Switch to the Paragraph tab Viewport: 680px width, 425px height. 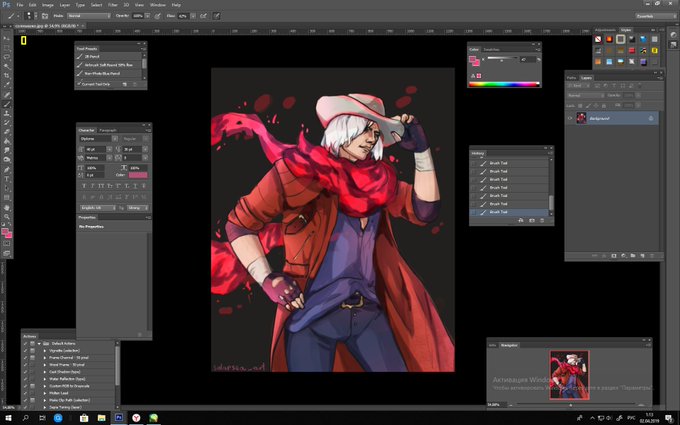(108, 130)
